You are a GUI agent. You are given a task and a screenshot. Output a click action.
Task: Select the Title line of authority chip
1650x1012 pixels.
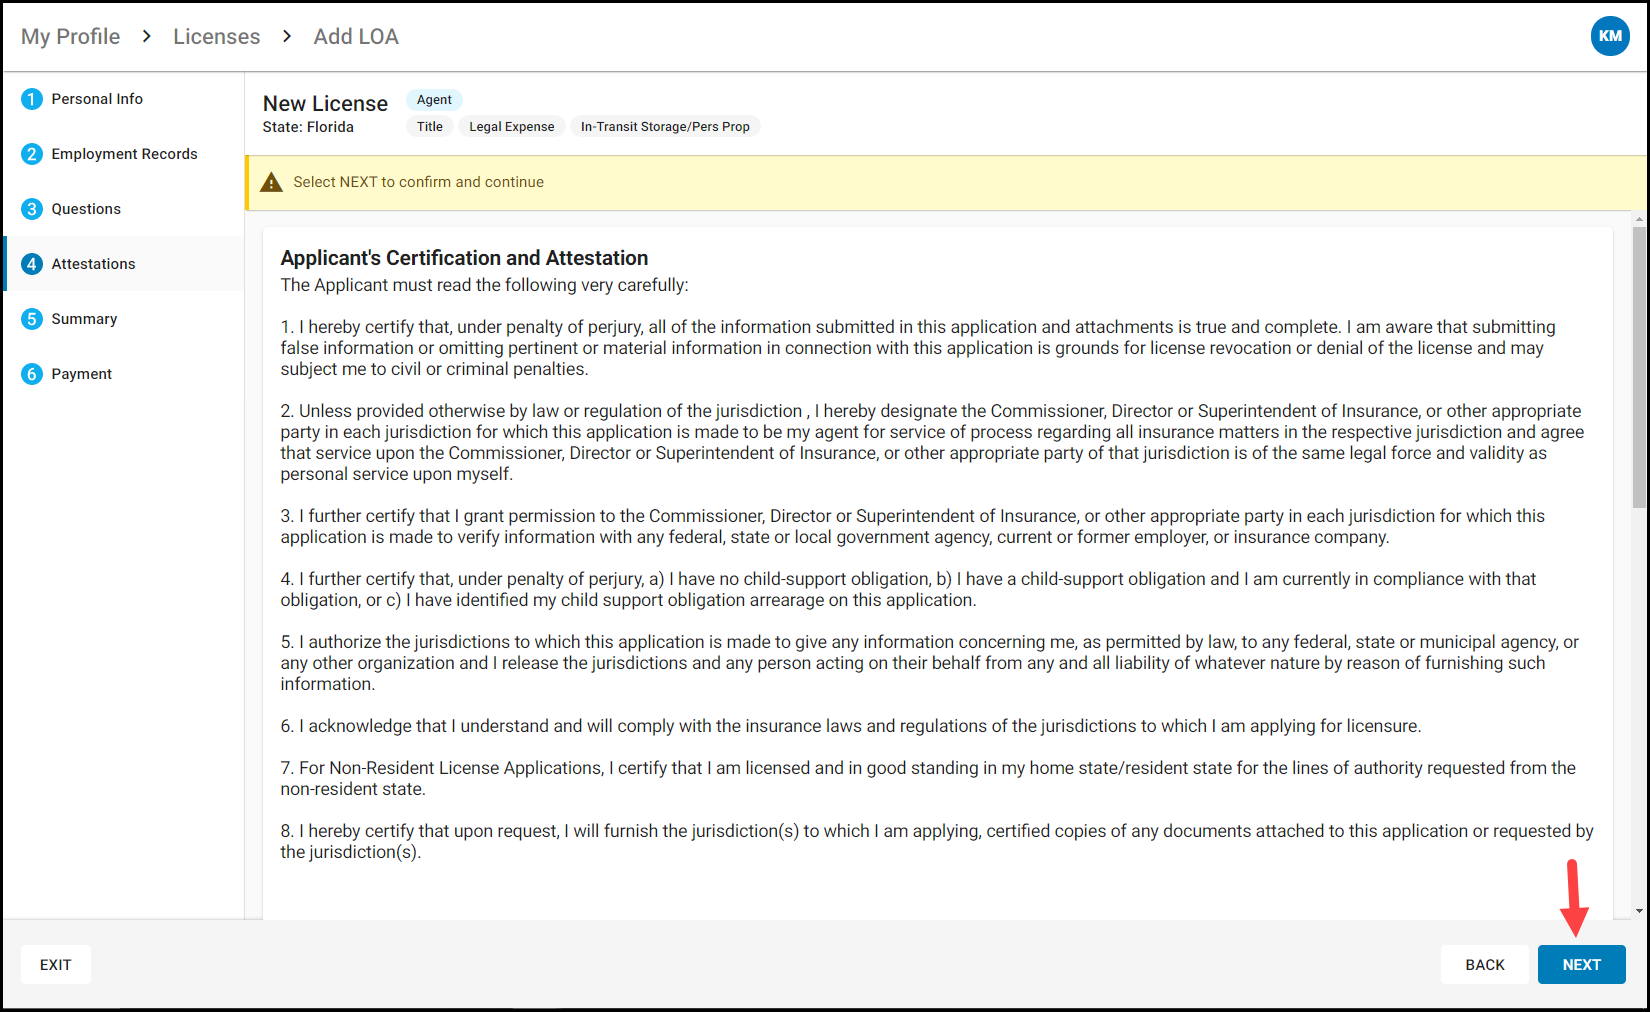[x=429, y=126]
